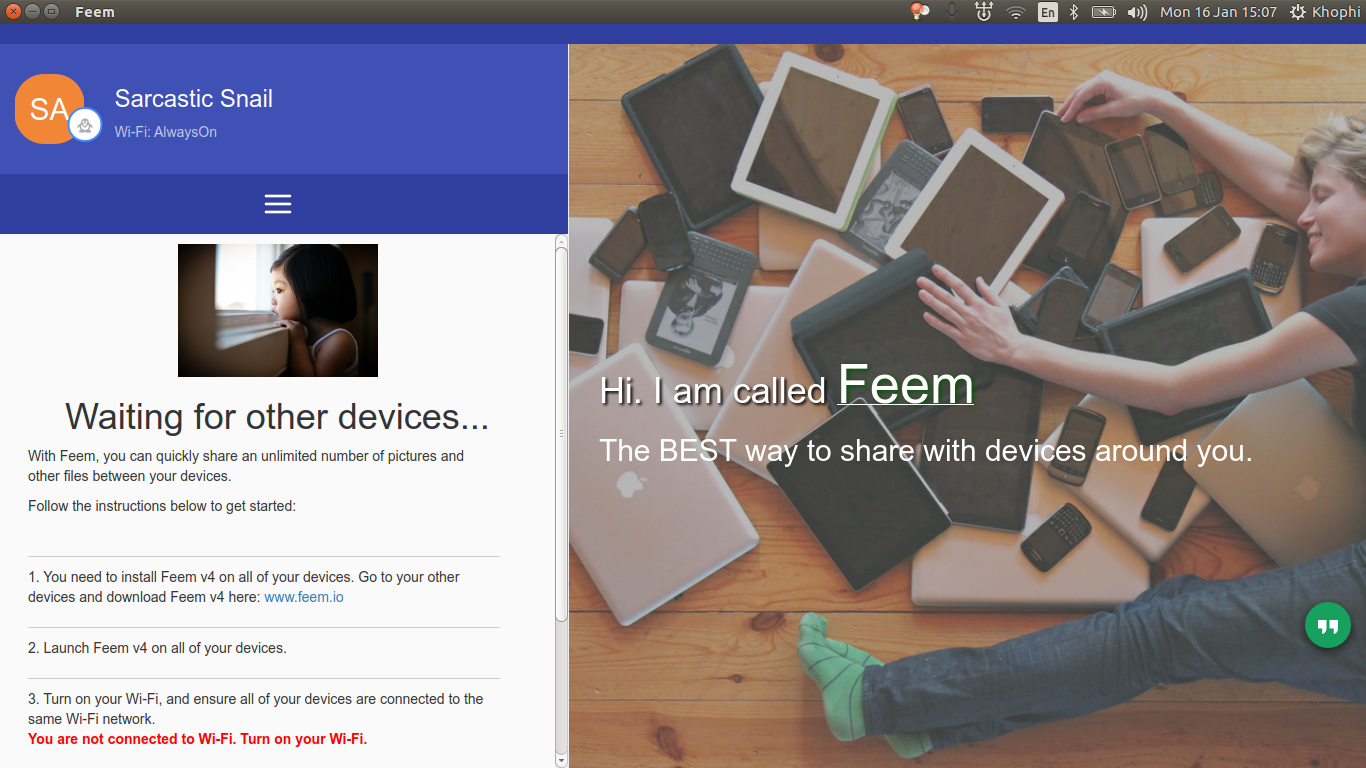
Task: Click the Sarcastic Snail device name
Action: pyautogui.click(x=193, y=99)
